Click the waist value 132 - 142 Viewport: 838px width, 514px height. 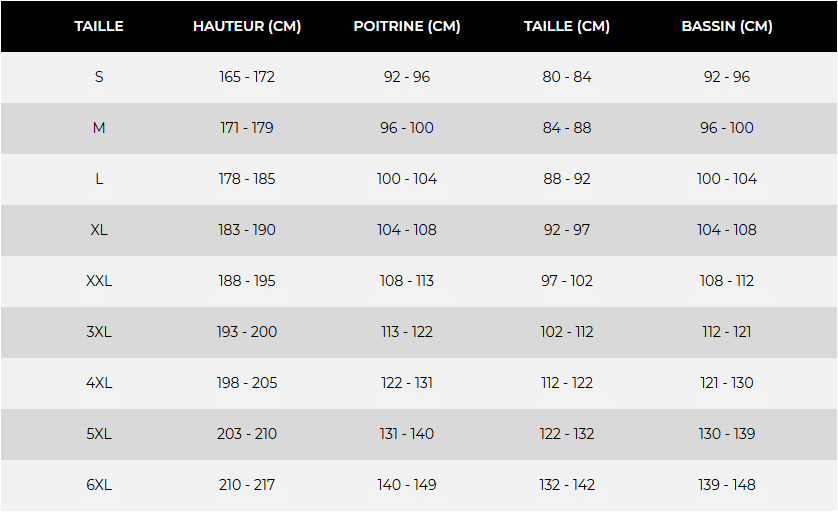click(x=567, y=485)
